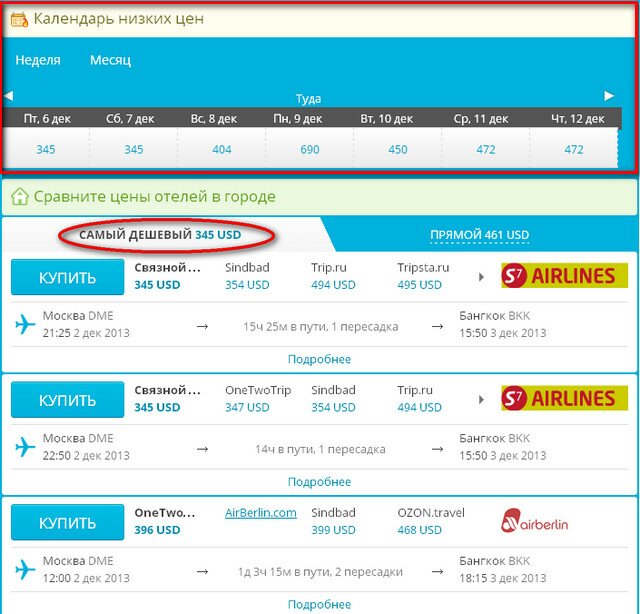
Task: Click 14ч в пути, 1 пересадка text
Action: 320,449
